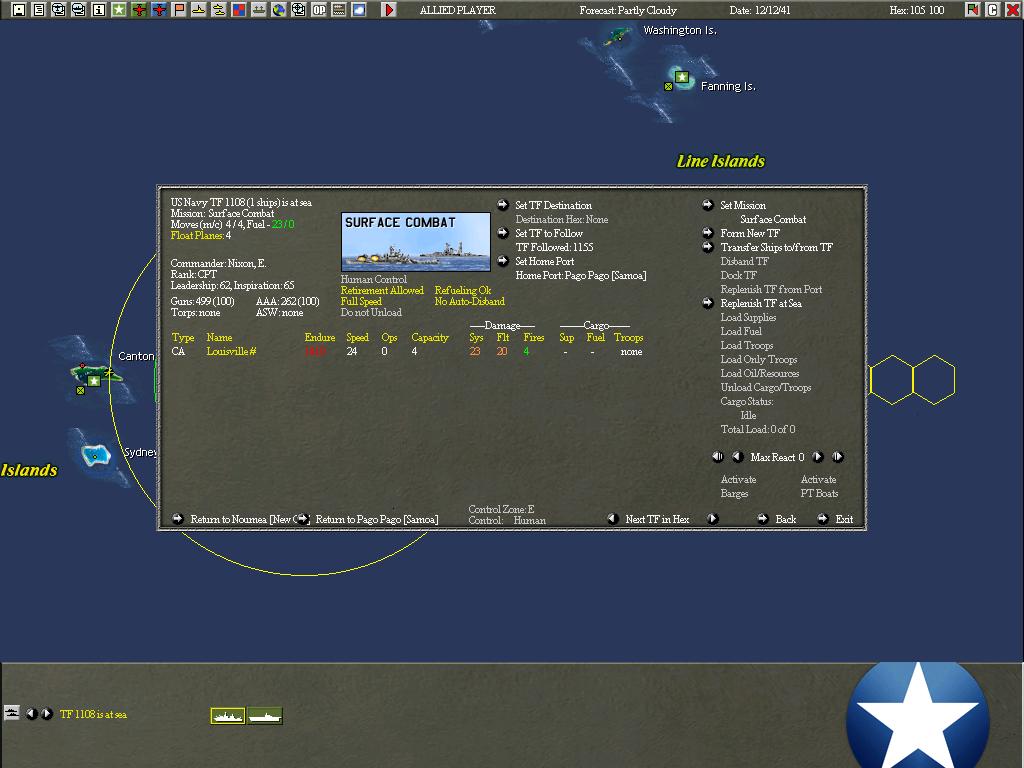The image size is (1024, 768).
Task: Click the first stacked-disc toolbar icon
Action: (x=59, y=10)
